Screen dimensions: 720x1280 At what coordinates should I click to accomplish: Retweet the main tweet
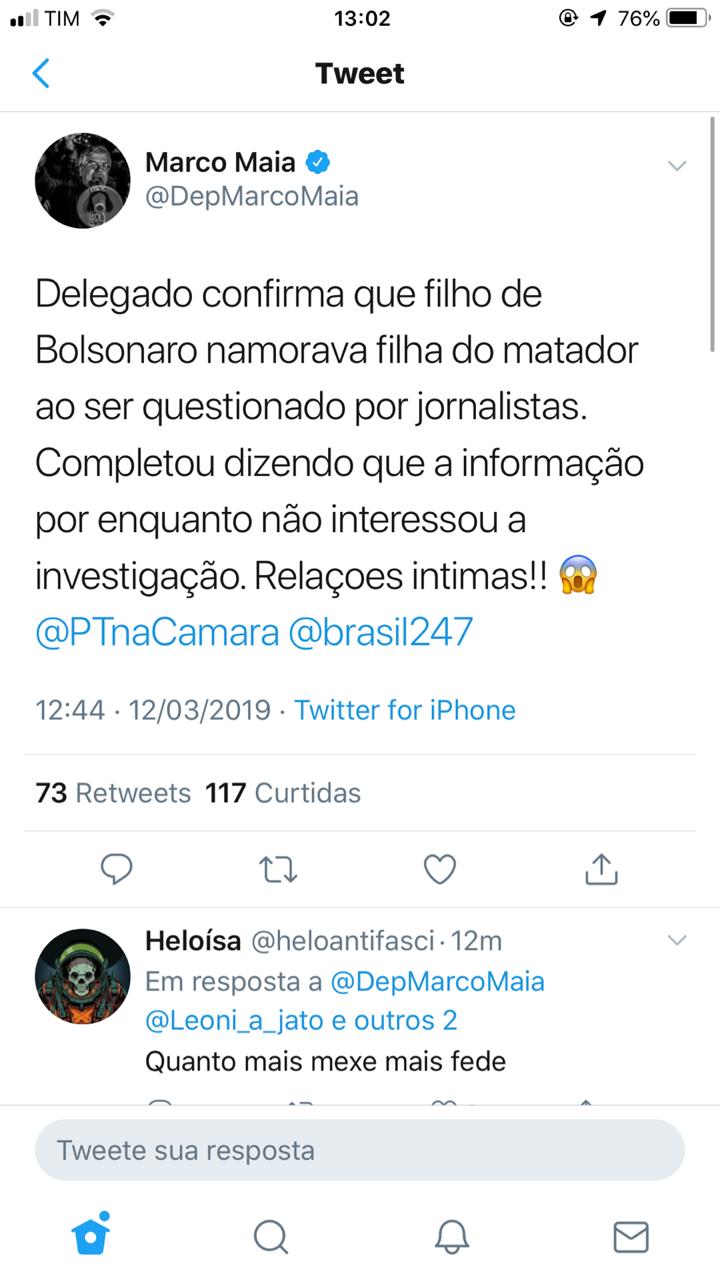(x=278, y=869)
